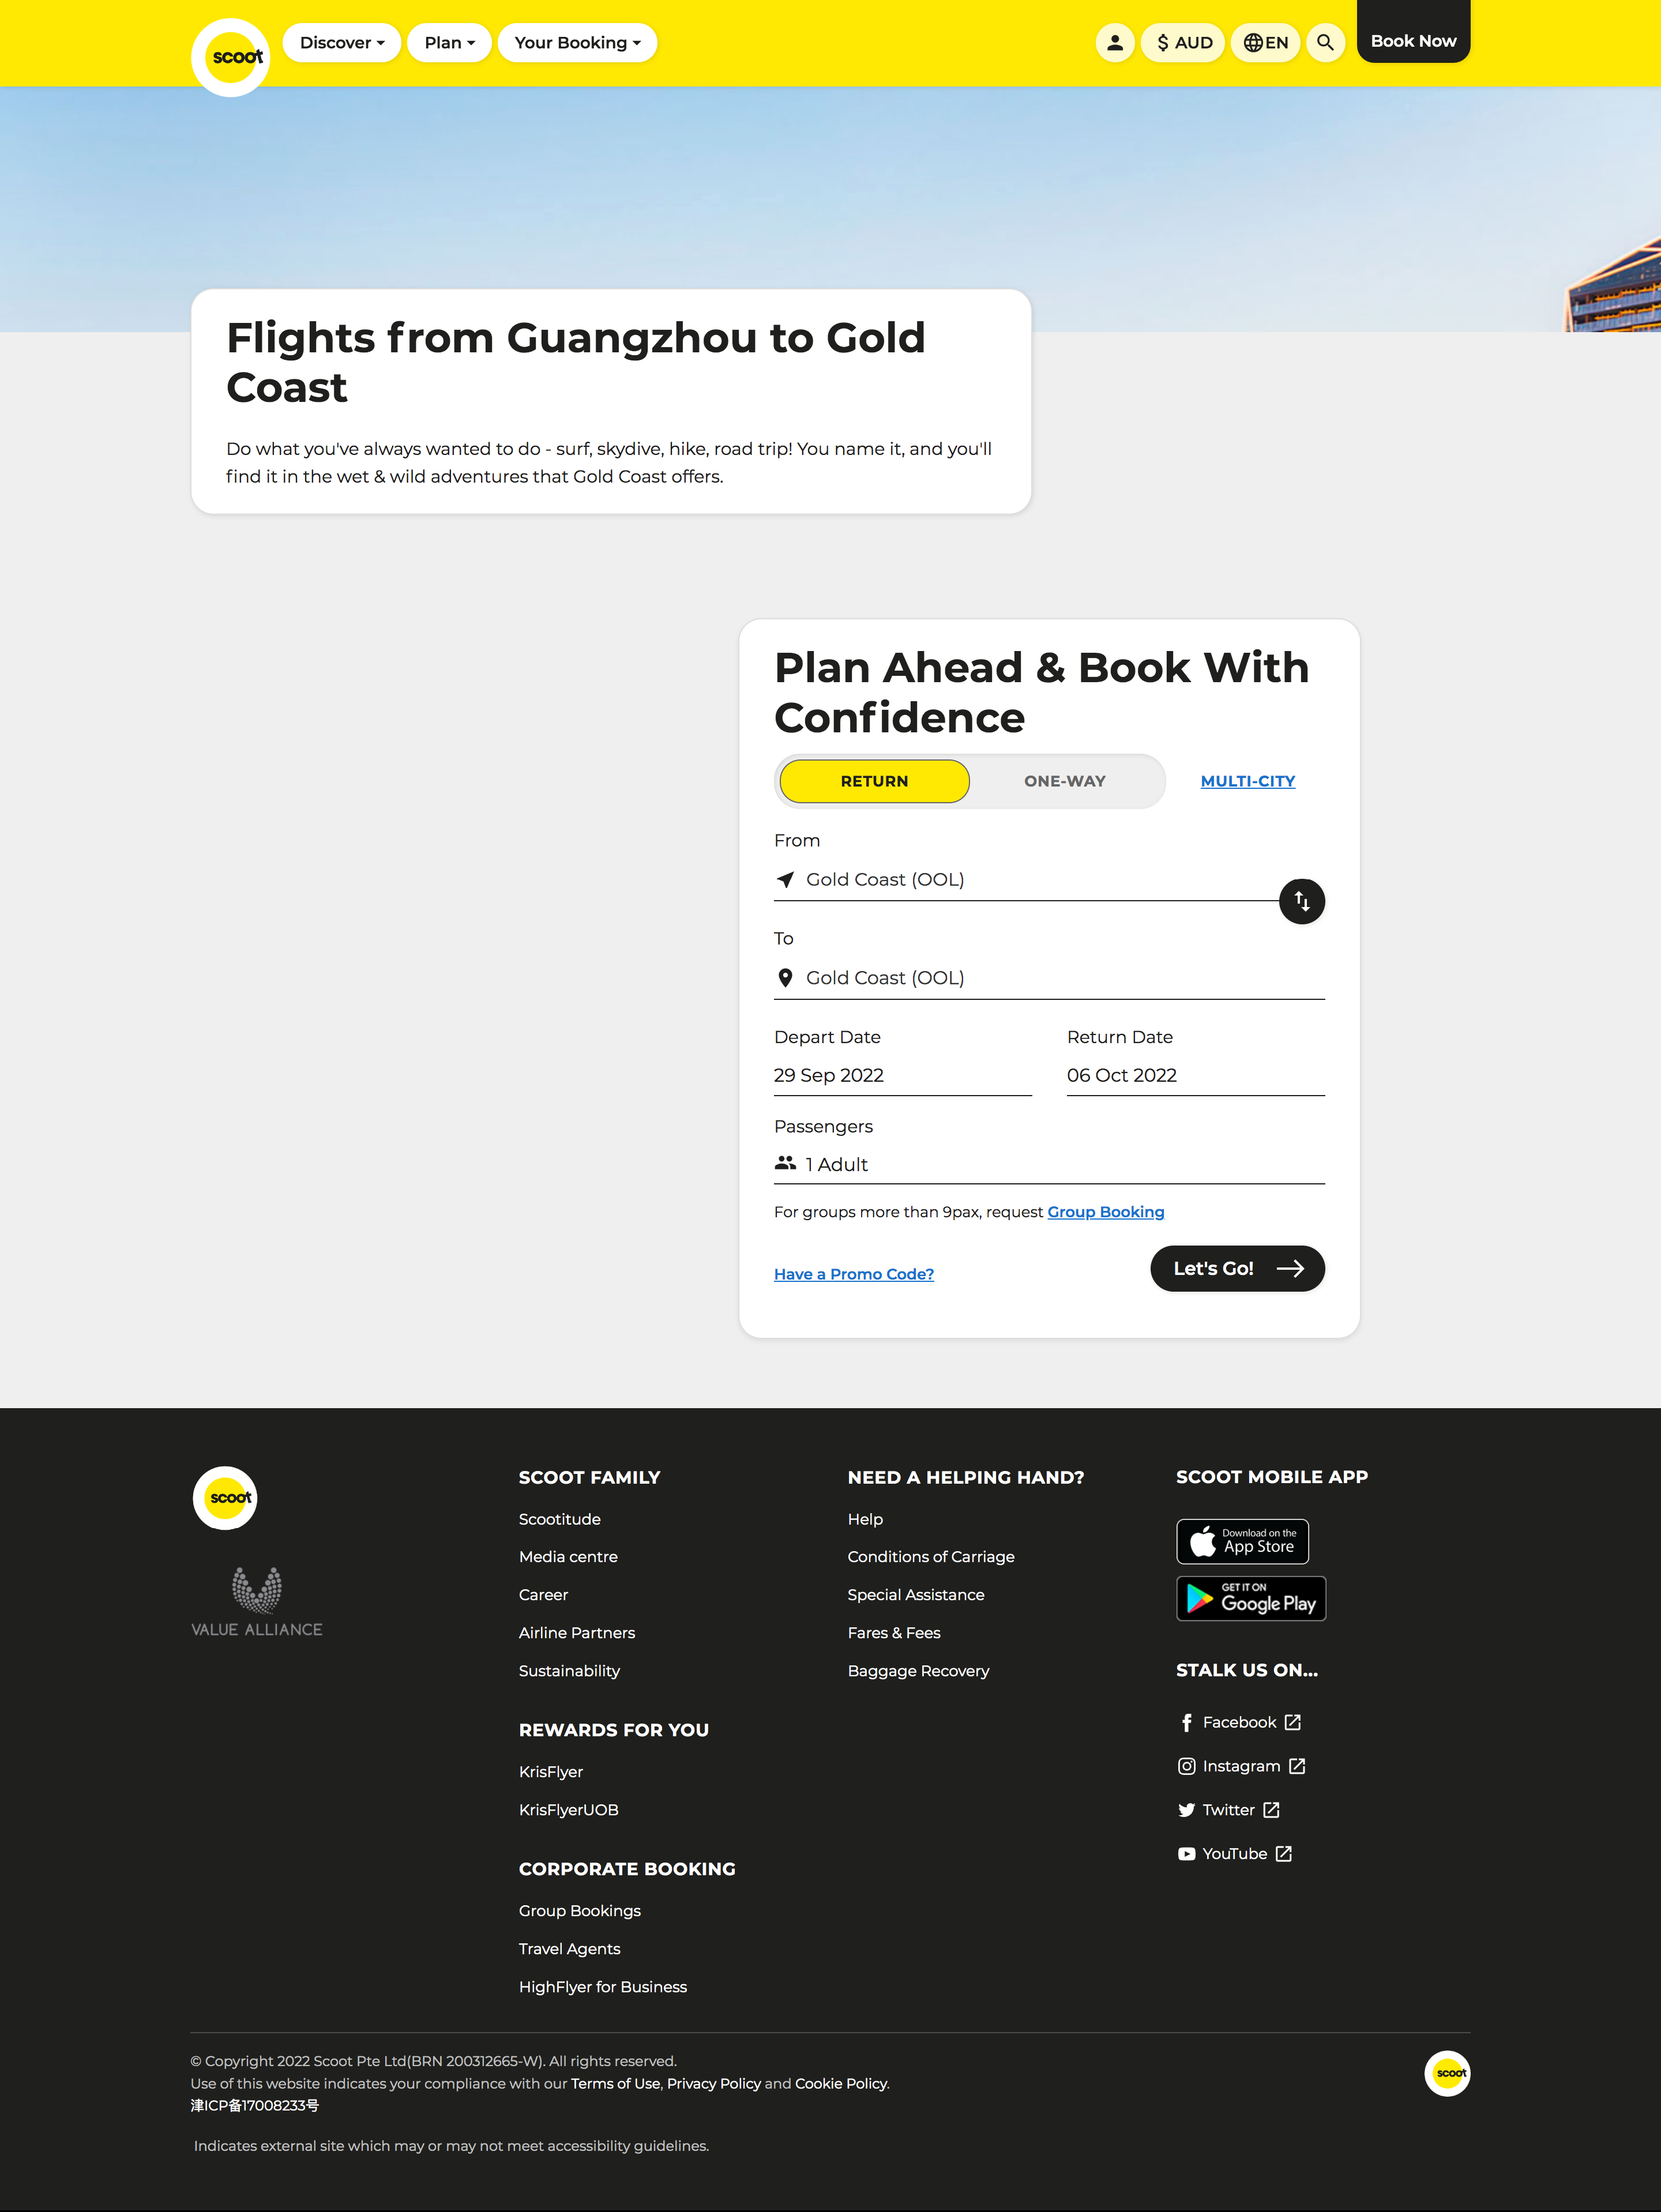Screen dimensions: 1661x2212
Task: Choose the MULTI-CITY link
Action: [x=1247, y=781]
